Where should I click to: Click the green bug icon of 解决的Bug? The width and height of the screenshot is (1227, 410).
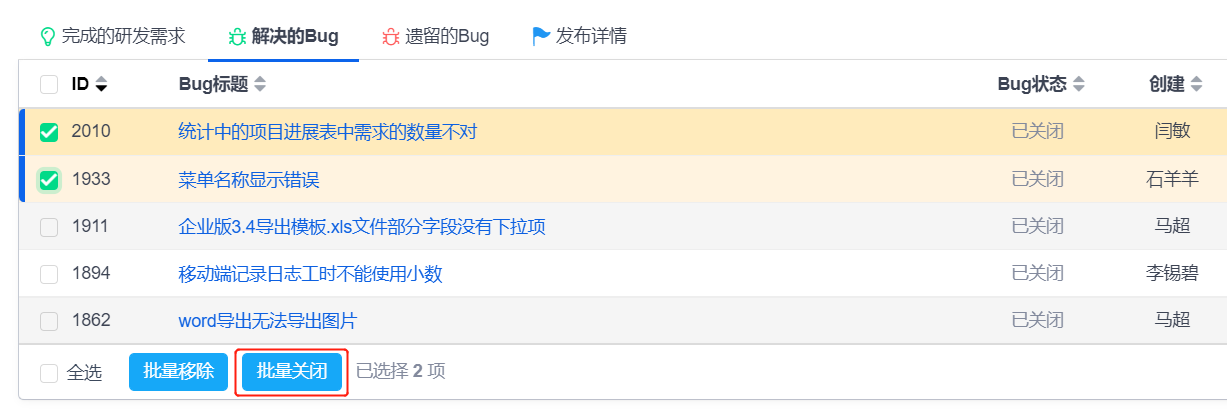237,37
